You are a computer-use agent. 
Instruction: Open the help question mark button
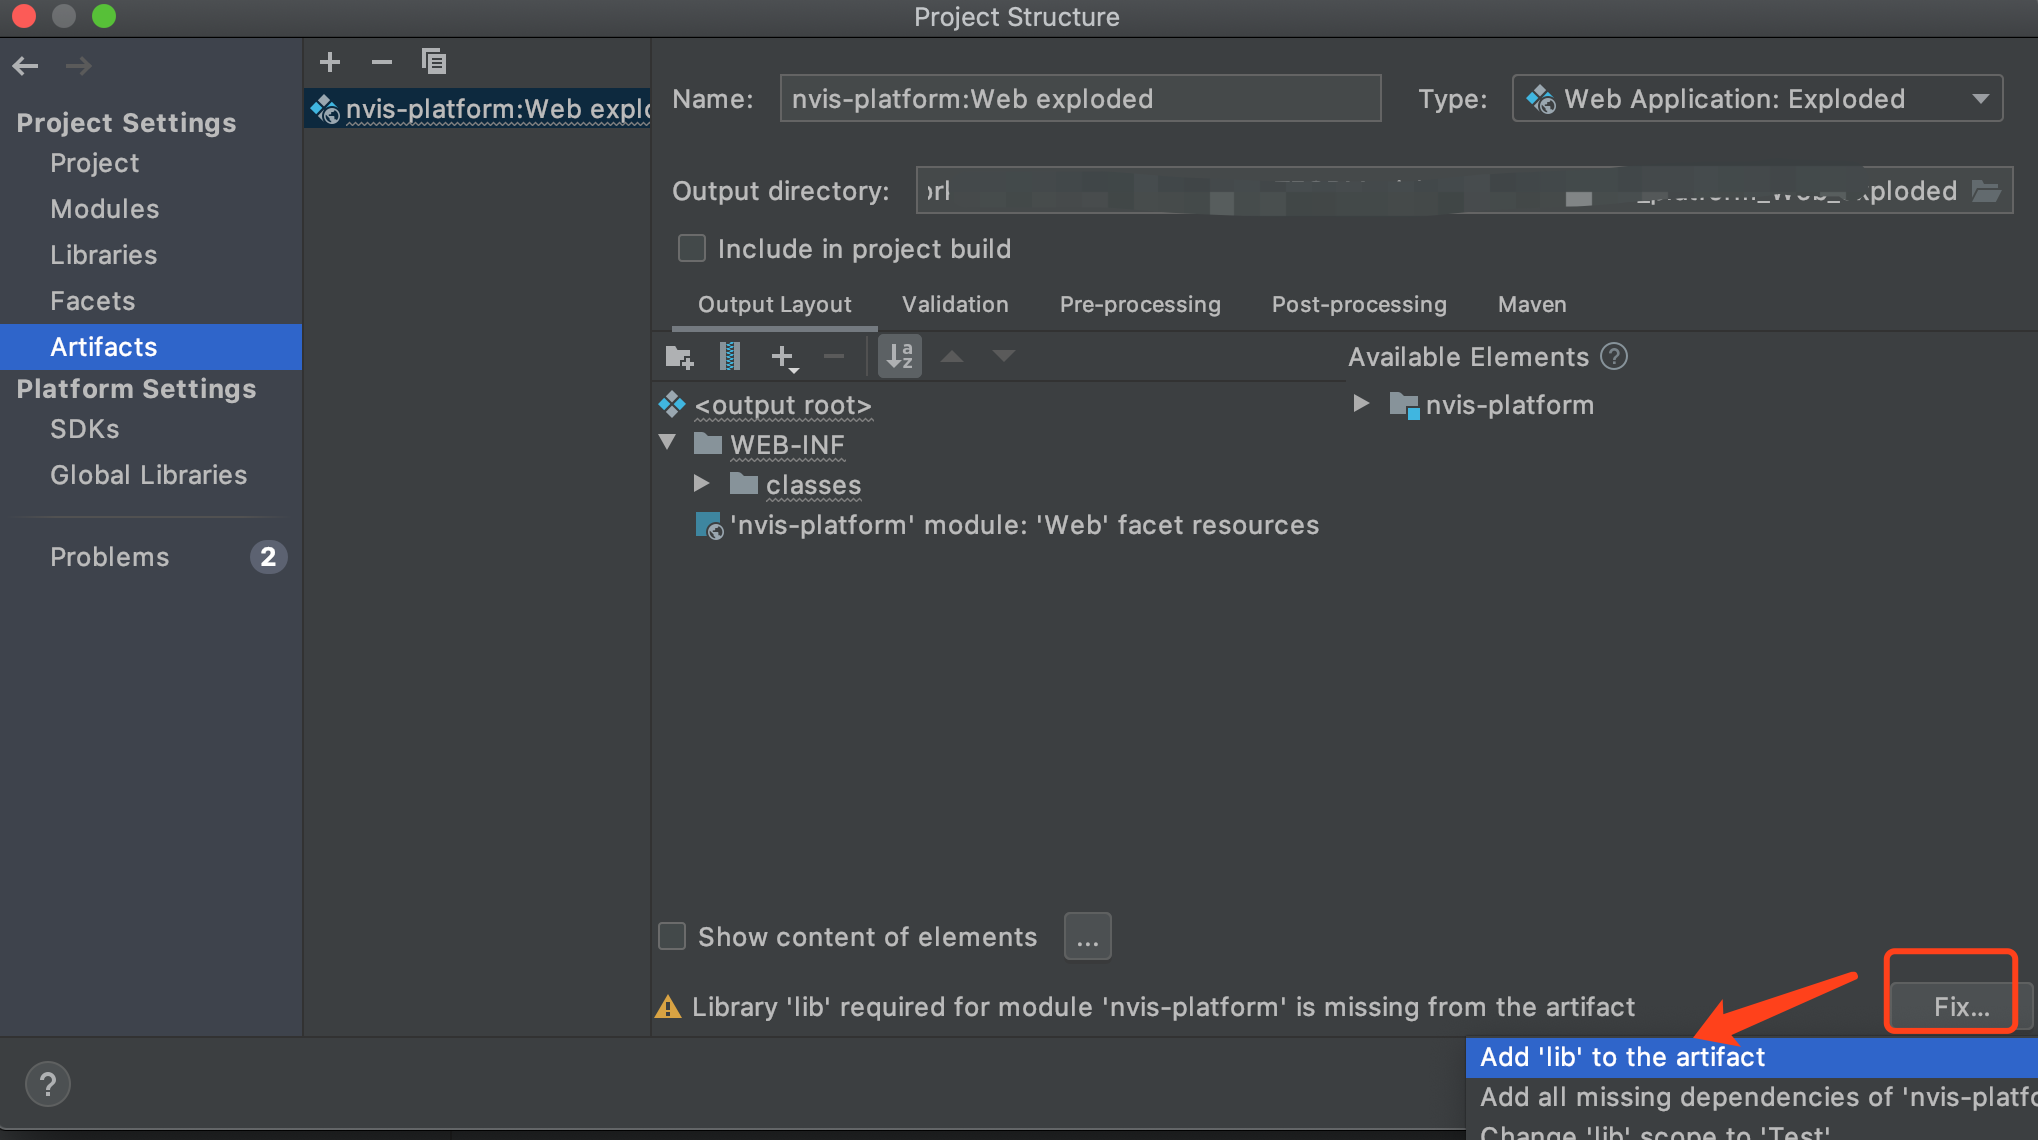pos(47,1084)
